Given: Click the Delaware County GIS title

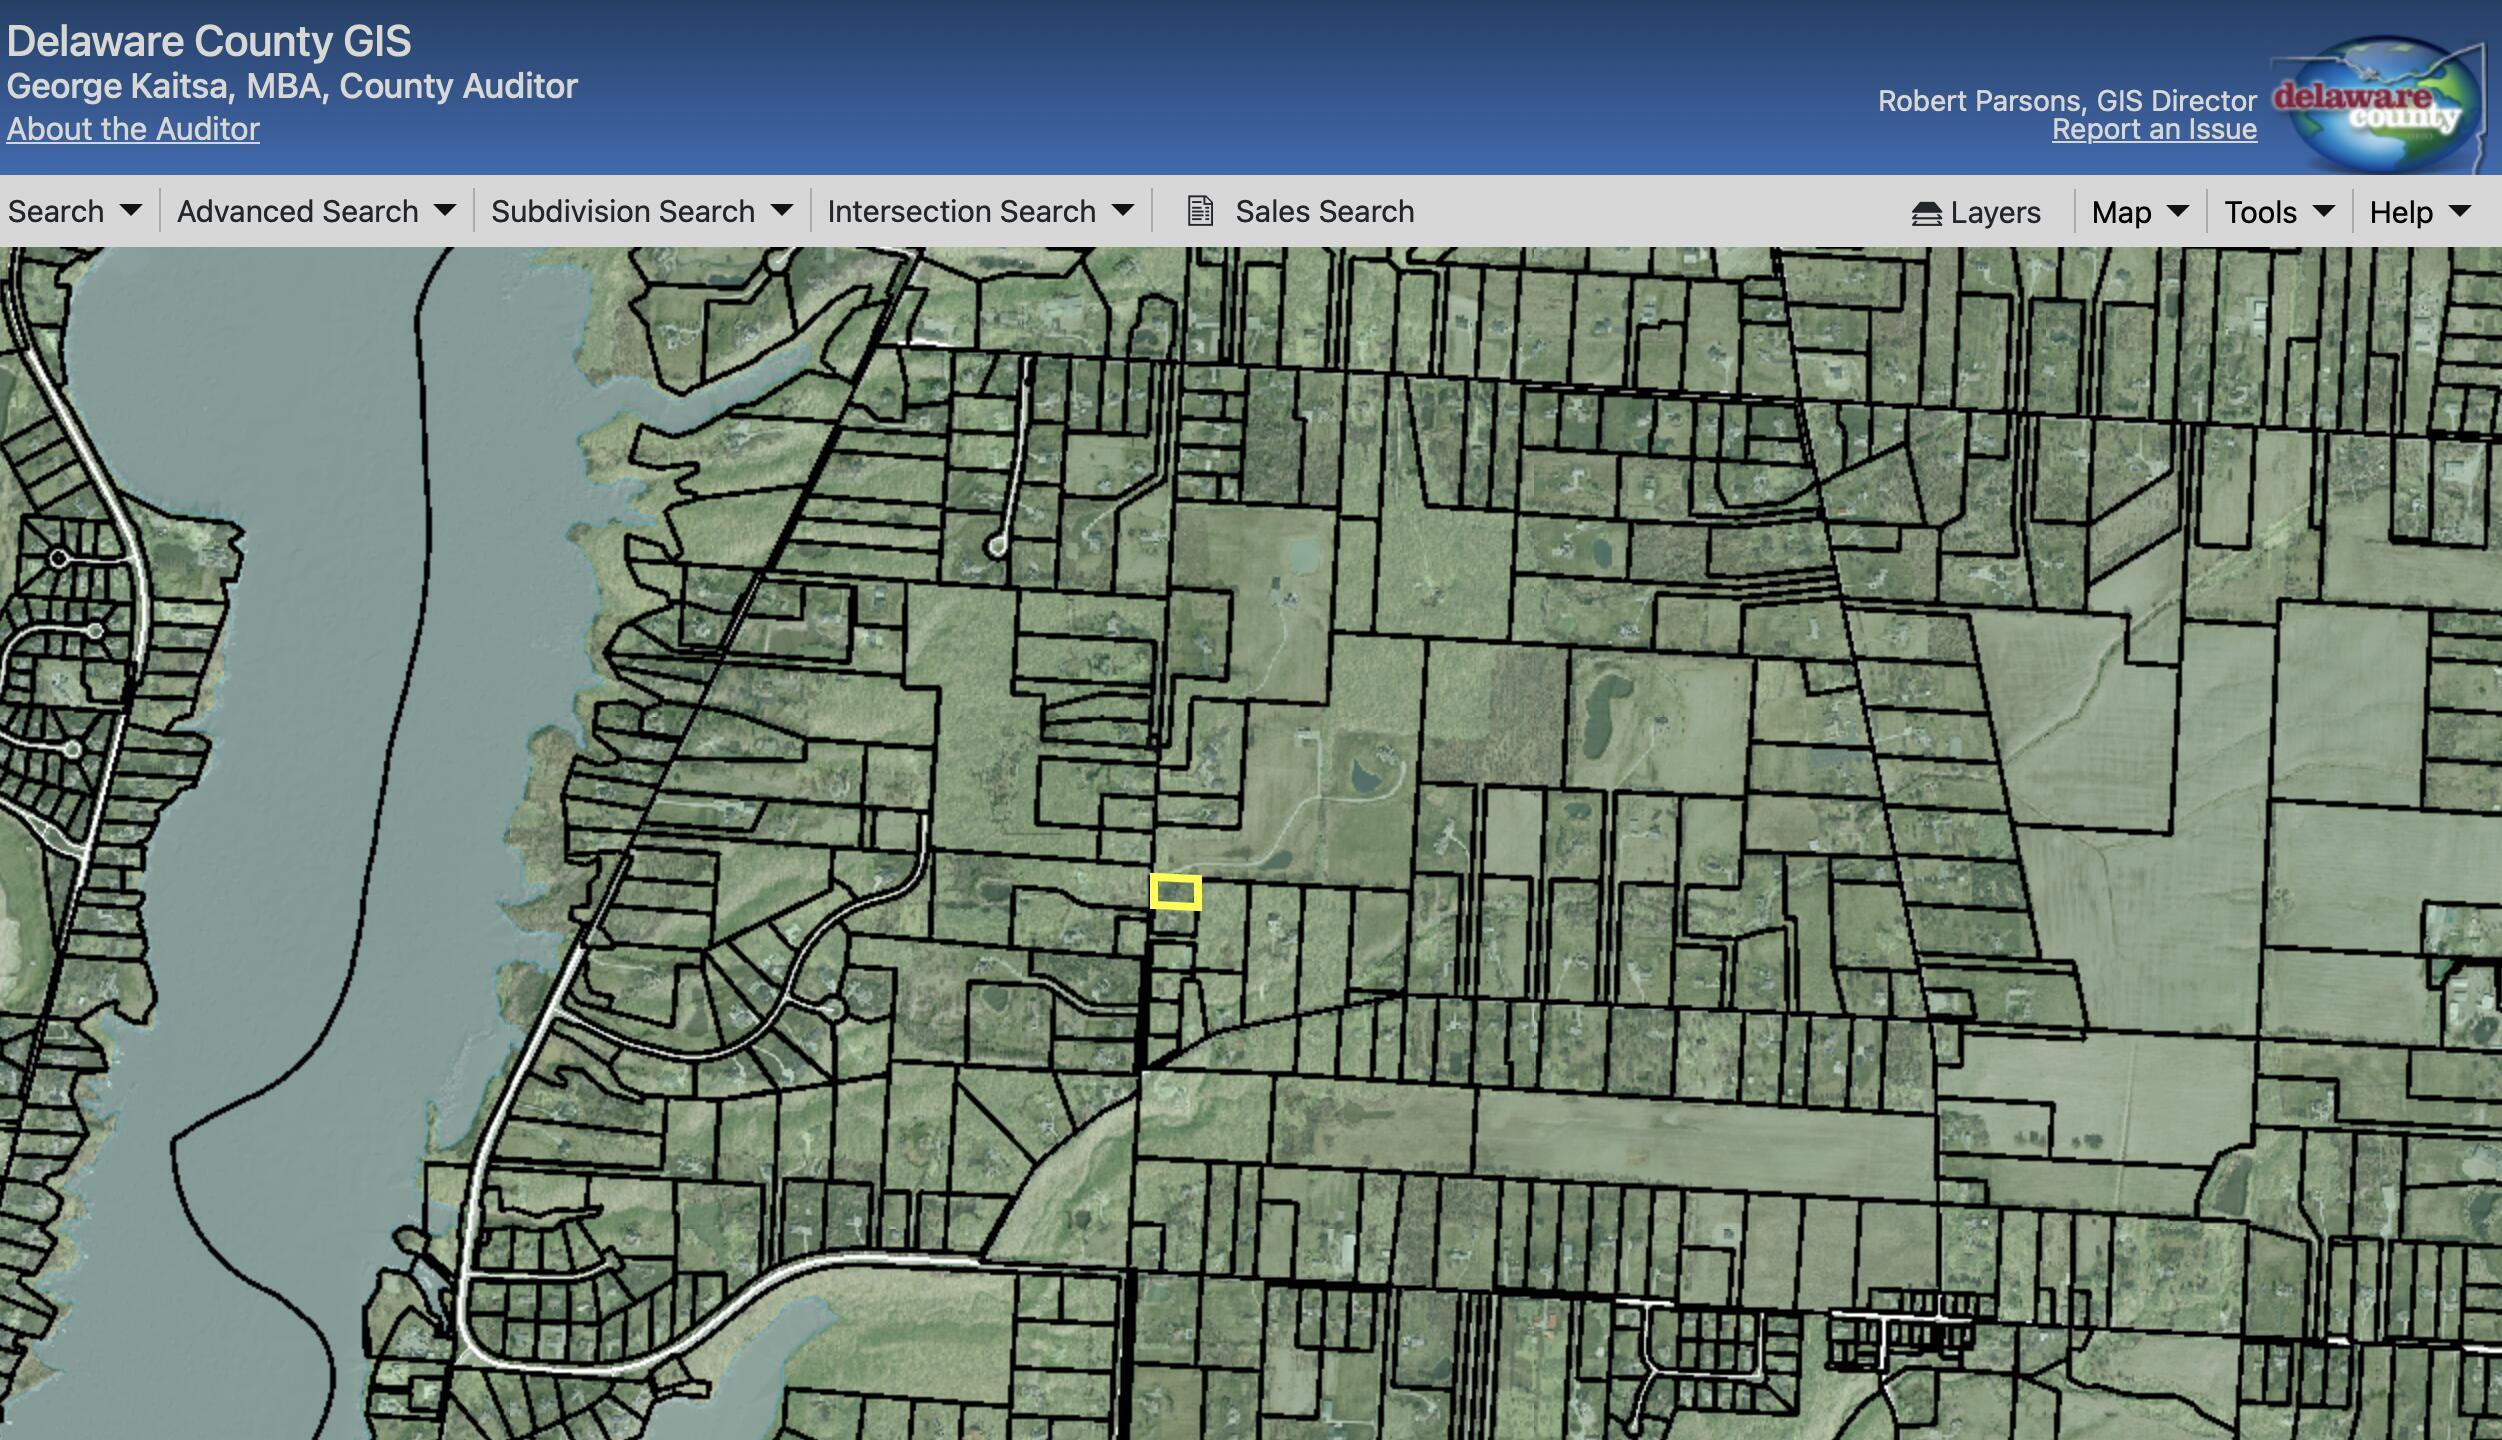Looking at the screenshot, I should coord(209,41).
